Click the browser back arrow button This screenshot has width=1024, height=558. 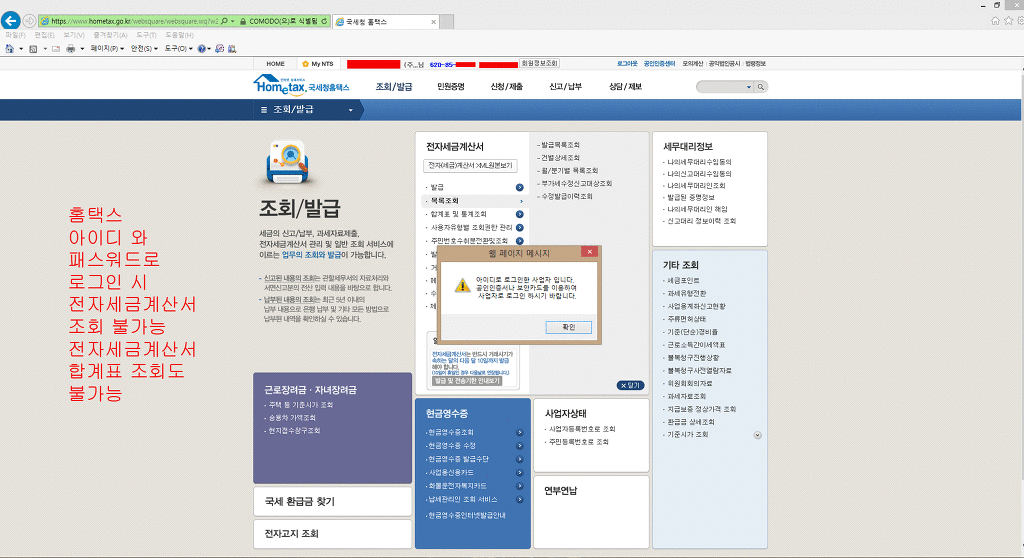tap(12, 21)
